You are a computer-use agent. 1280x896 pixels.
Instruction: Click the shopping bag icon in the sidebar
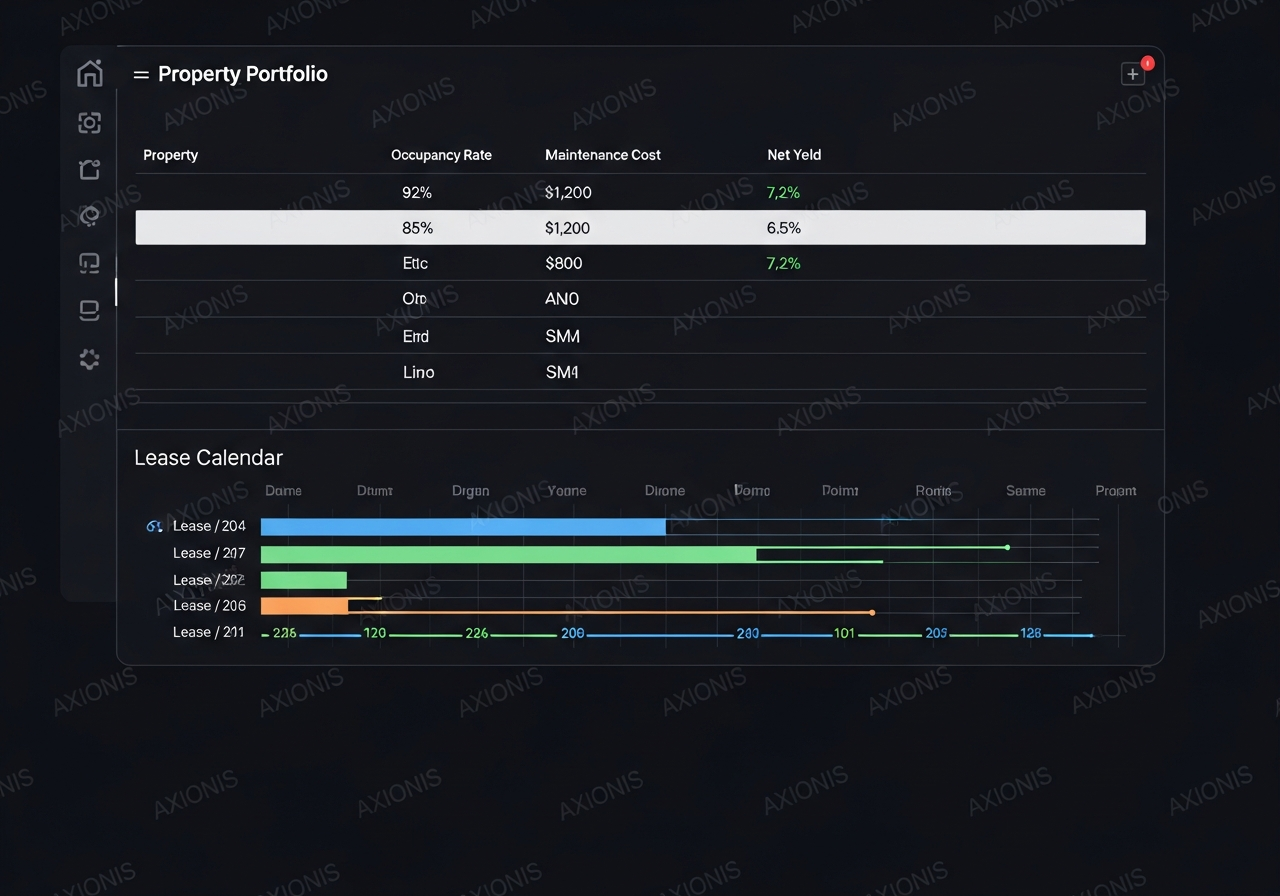tap(89, 169)
